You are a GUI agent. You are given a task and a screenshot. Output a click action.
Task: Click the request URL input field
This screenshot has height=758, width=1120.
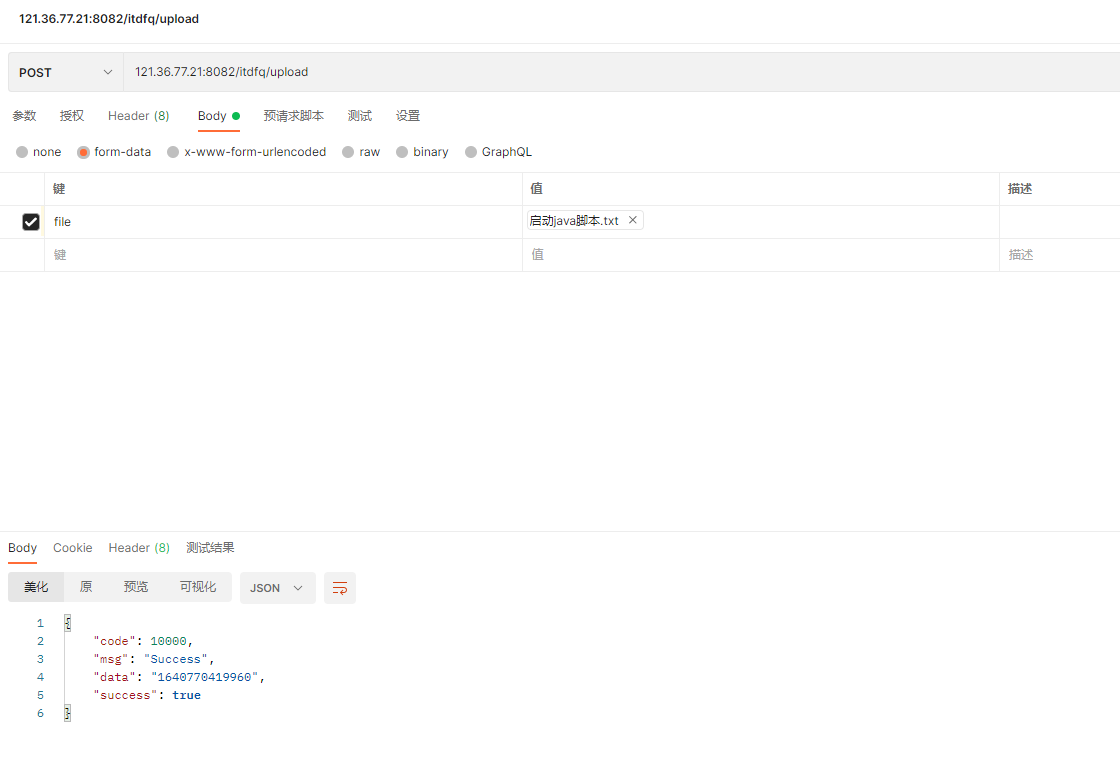(621, 72)
